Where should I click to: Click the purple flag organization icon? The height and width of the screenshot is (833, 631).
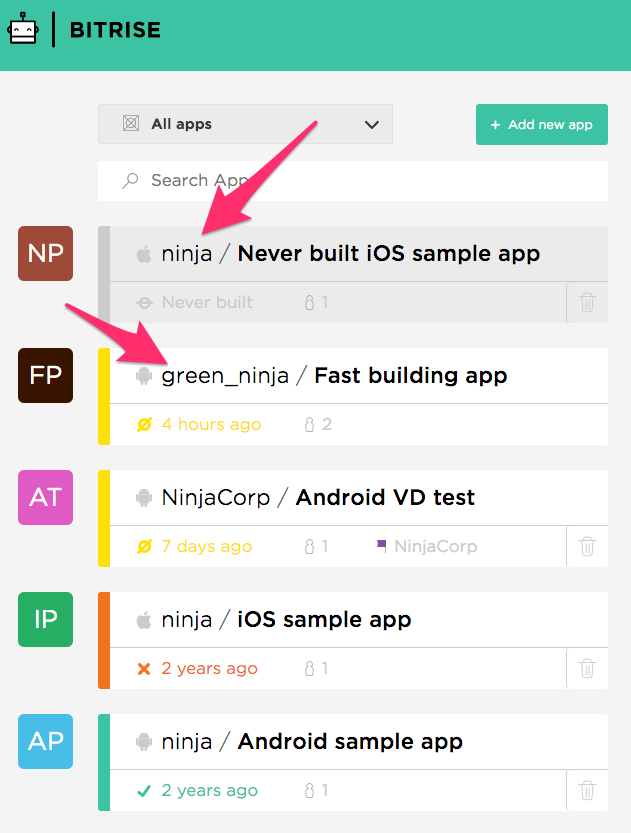coord(381,546)
